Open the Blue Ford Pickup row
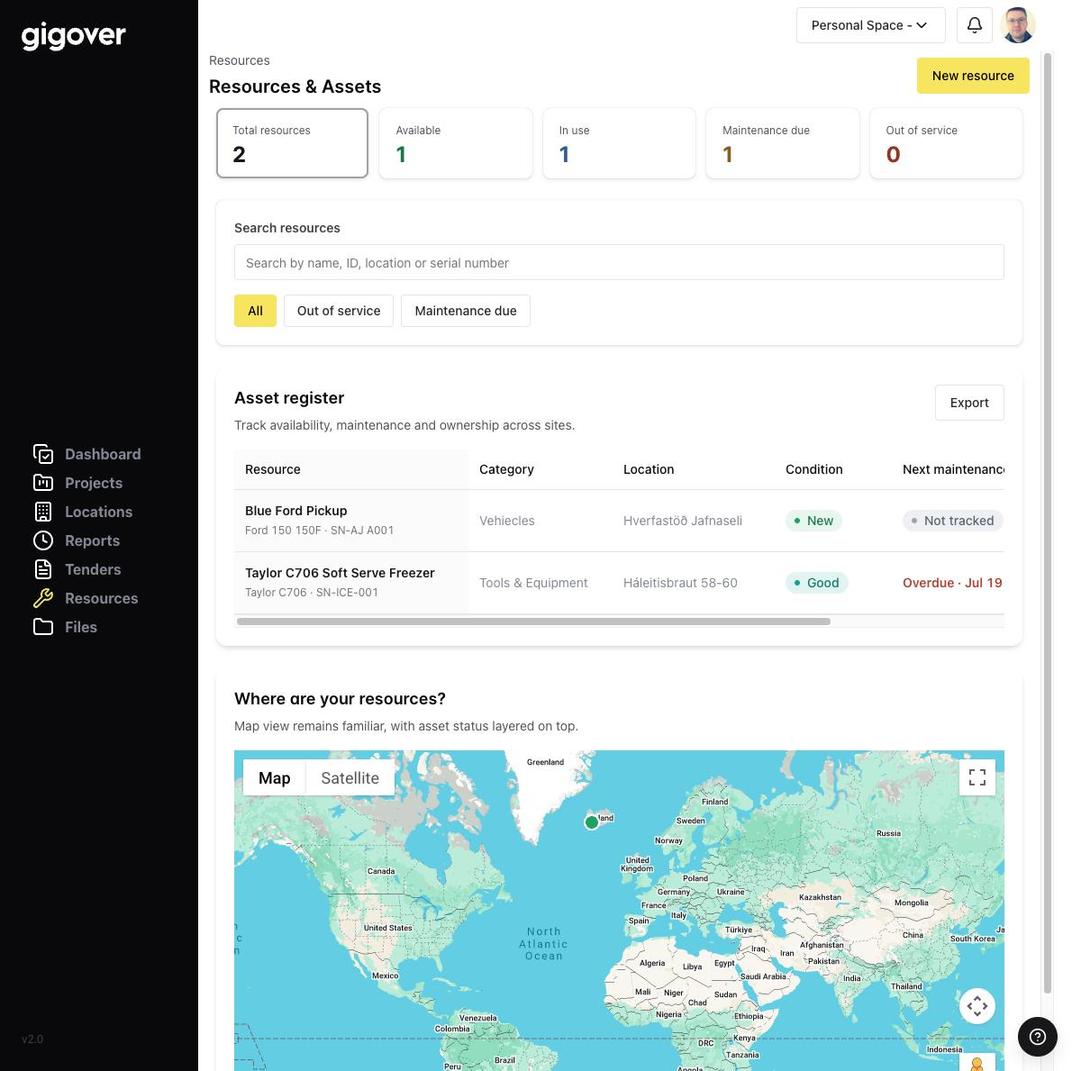 [619, 520]
